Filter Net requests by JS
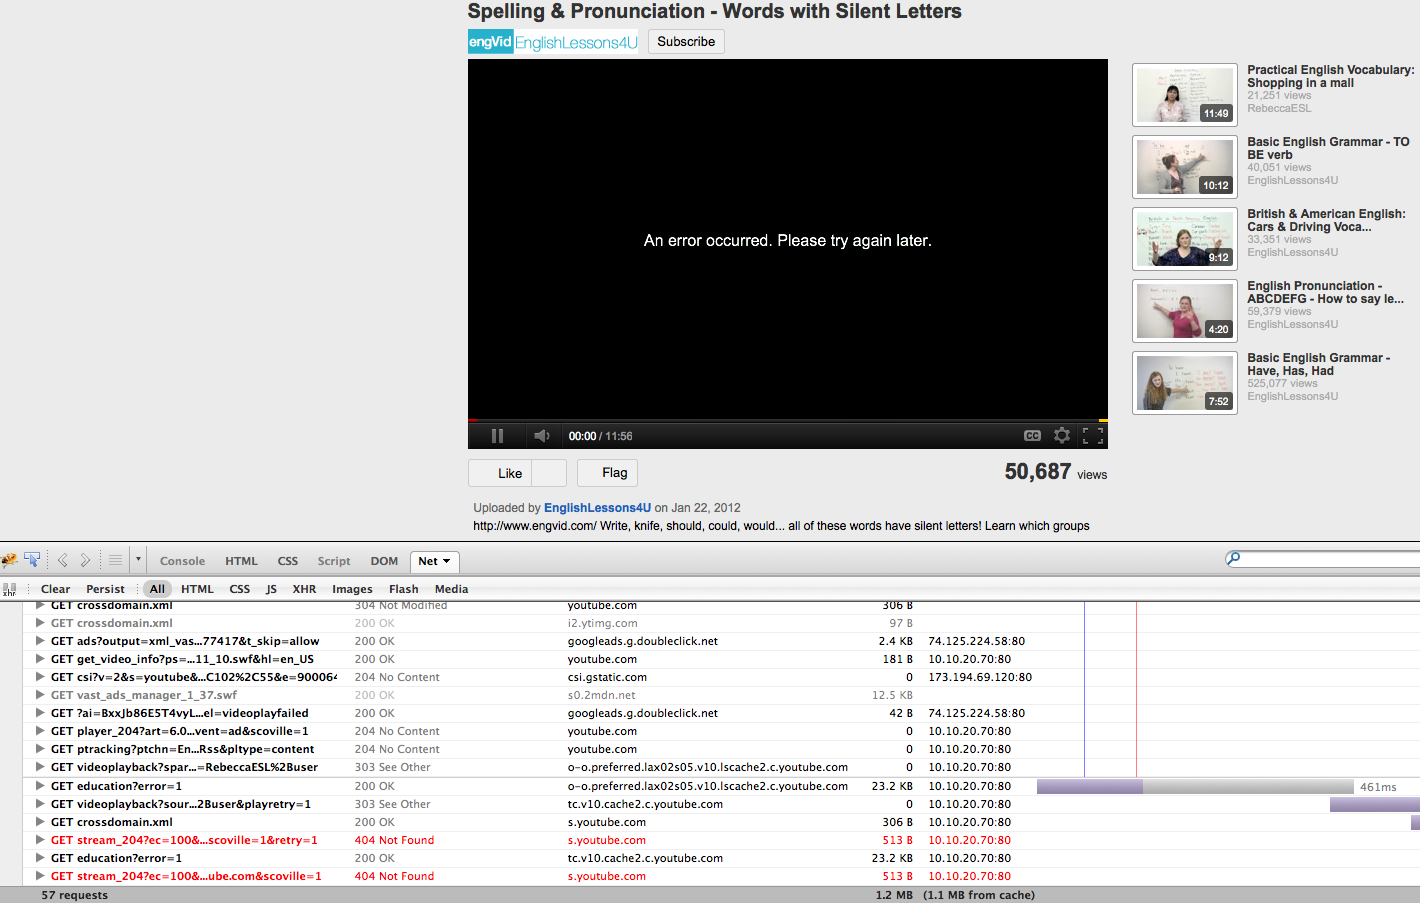The width and height of the screenshot is (1420, 903). [x=271, y=589]
